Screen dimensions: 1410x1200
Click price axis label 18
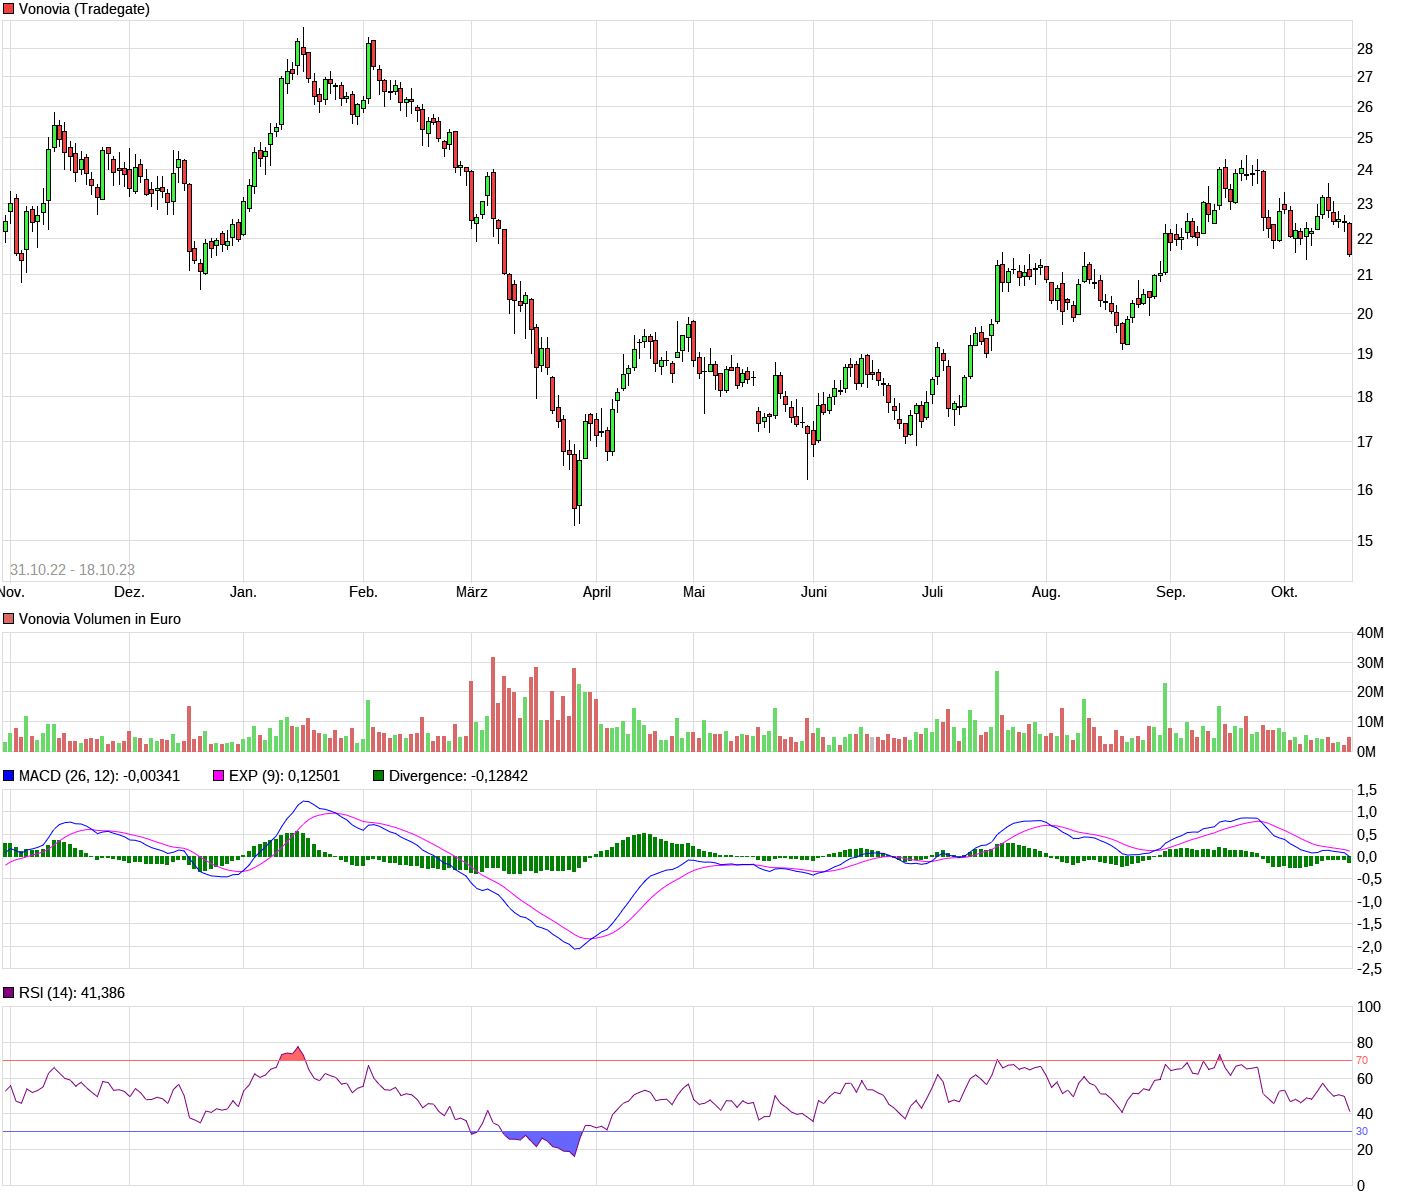(x=1365, y=397)
